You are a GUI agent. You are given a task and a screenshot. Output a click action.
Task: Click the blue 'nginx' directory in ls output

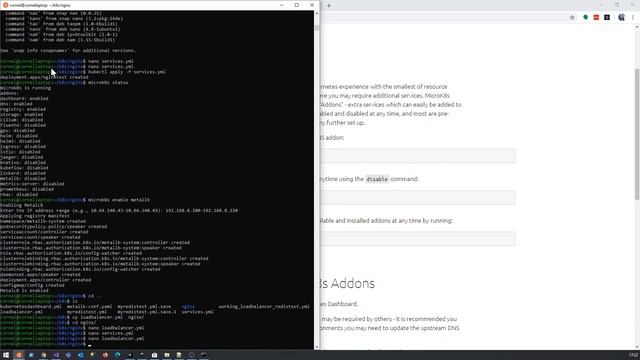click(188, 307)
